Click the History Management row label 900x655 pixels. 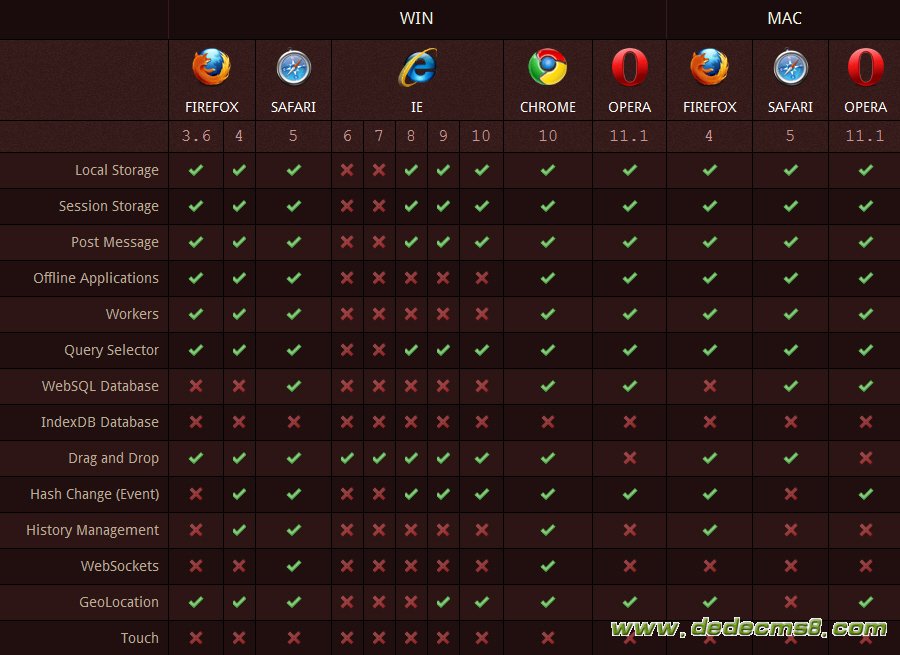point(92,530)
